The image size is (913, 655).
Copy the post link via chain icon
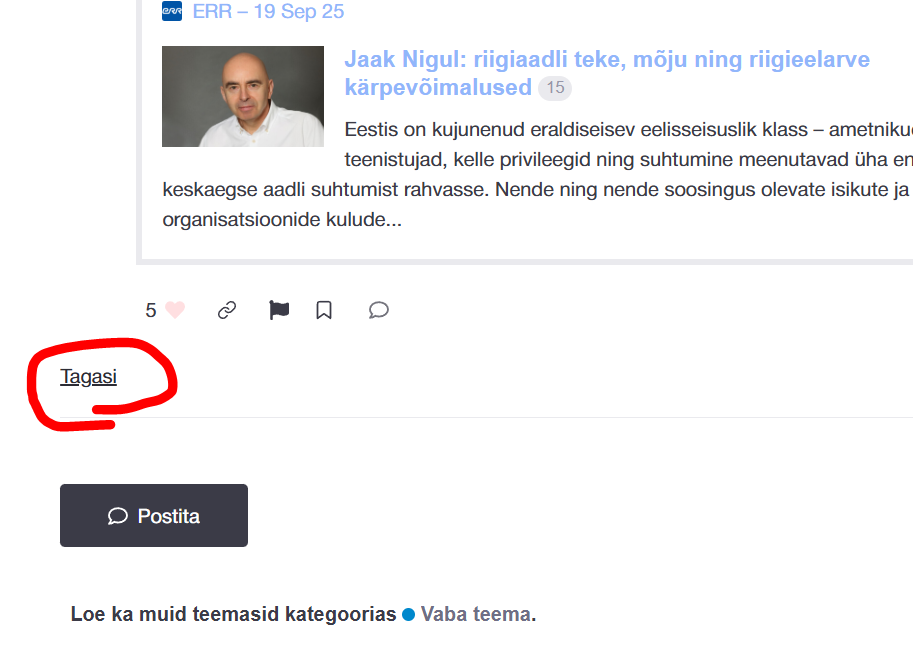(227, 310)
